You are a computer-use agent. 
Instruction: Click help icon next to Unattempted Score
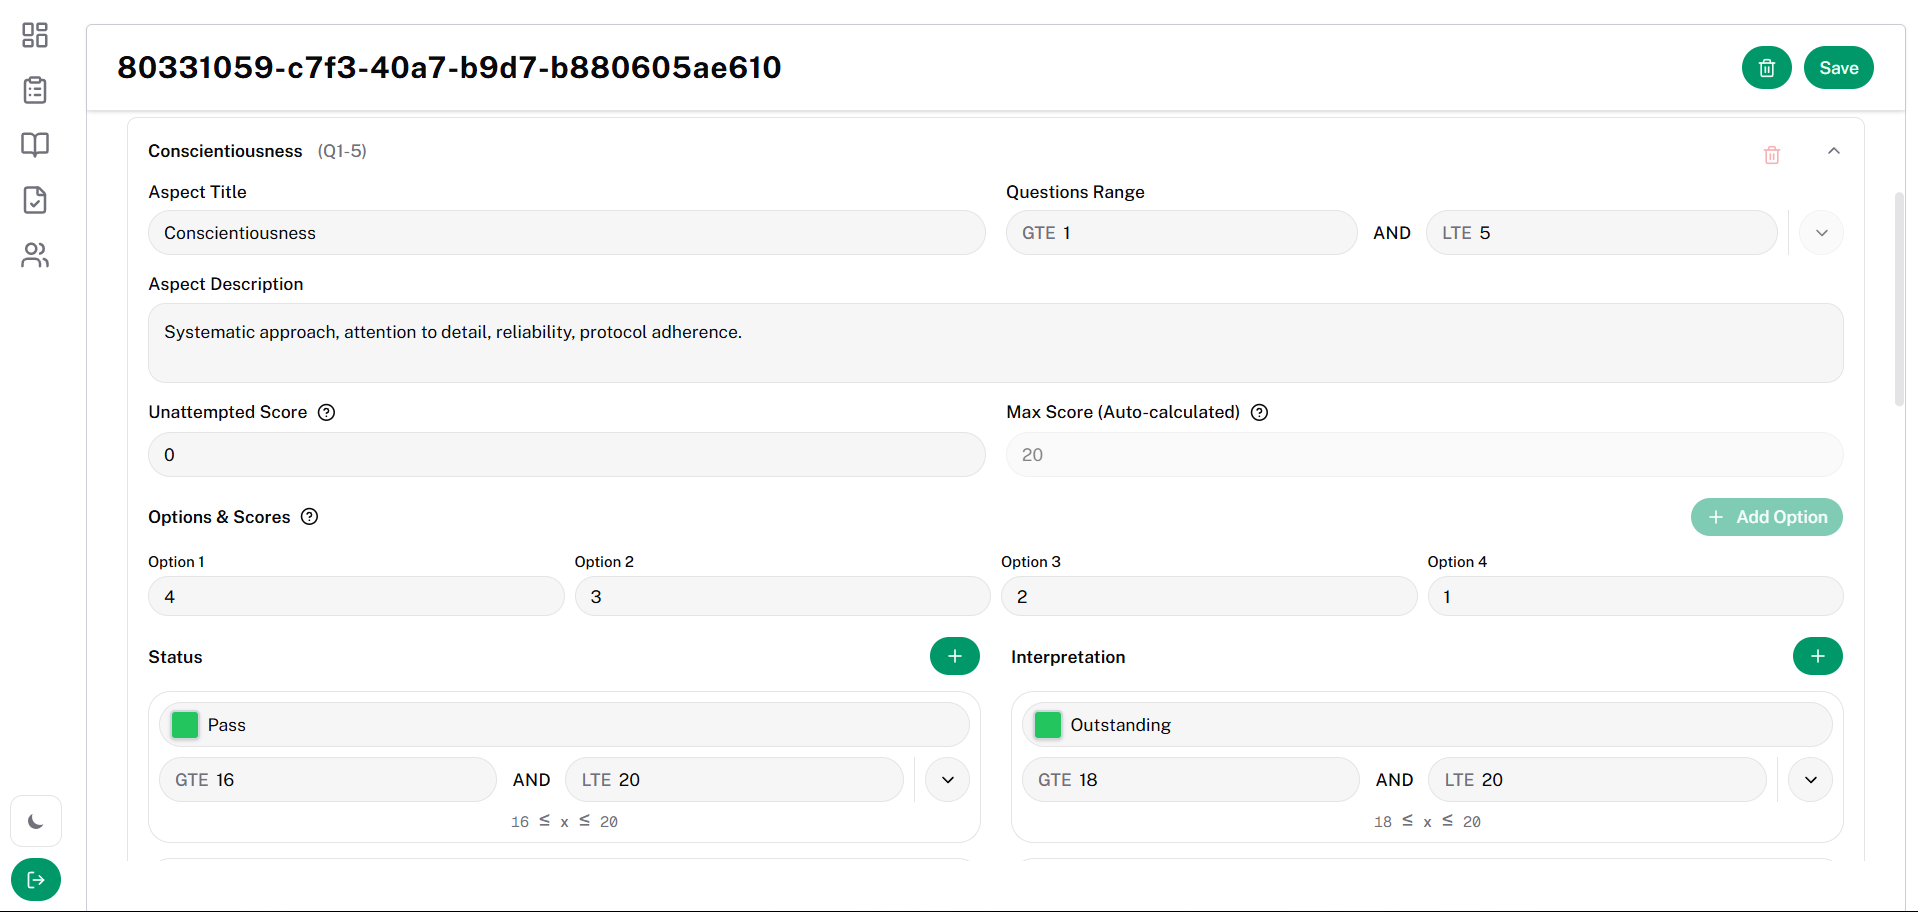[x=326, y=412]
